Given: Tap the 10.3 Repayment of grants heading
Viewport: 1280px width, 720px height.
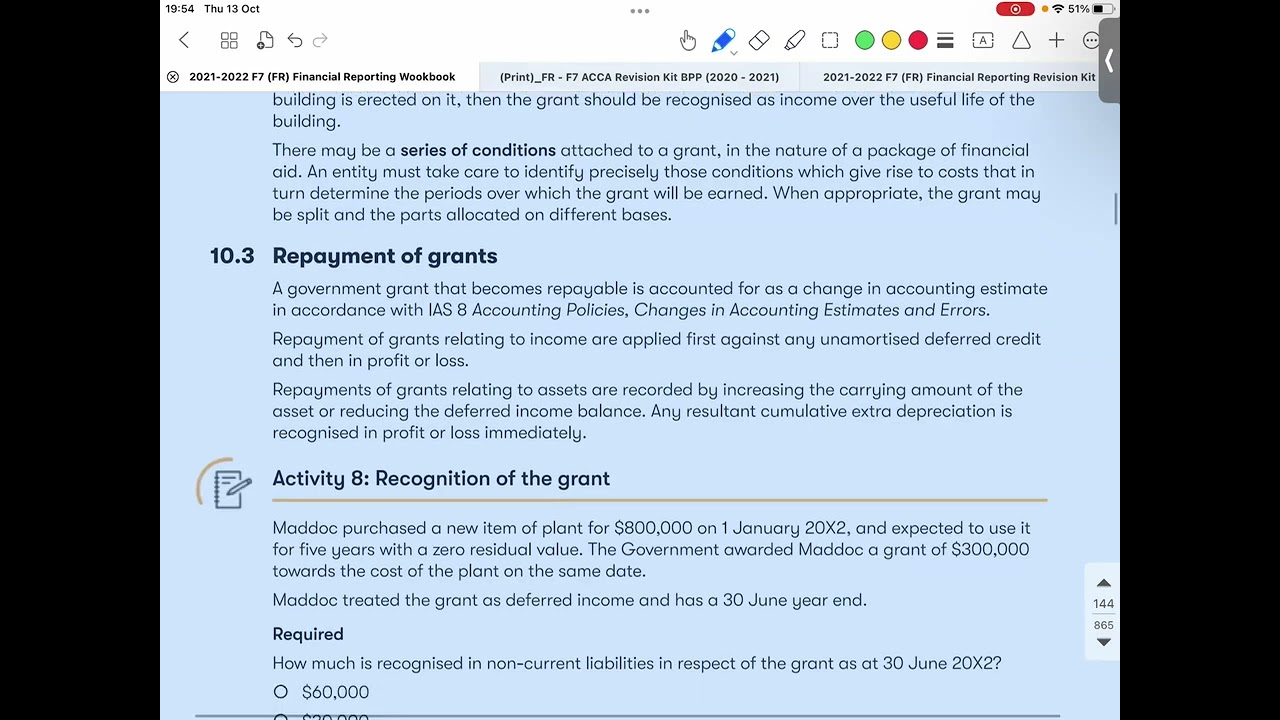Looking at the screenshot, I should coord(353,256).
